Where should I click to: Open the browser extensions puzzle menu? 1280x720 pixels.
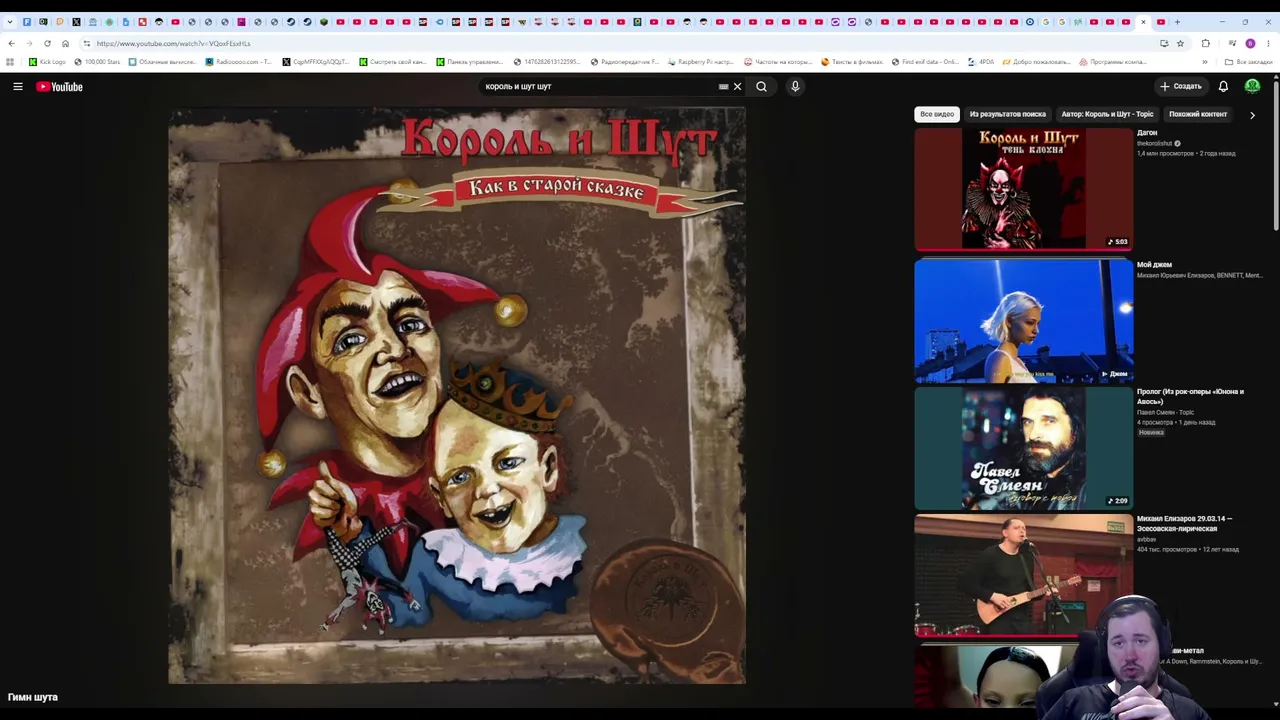click(x=1205, y=44)
